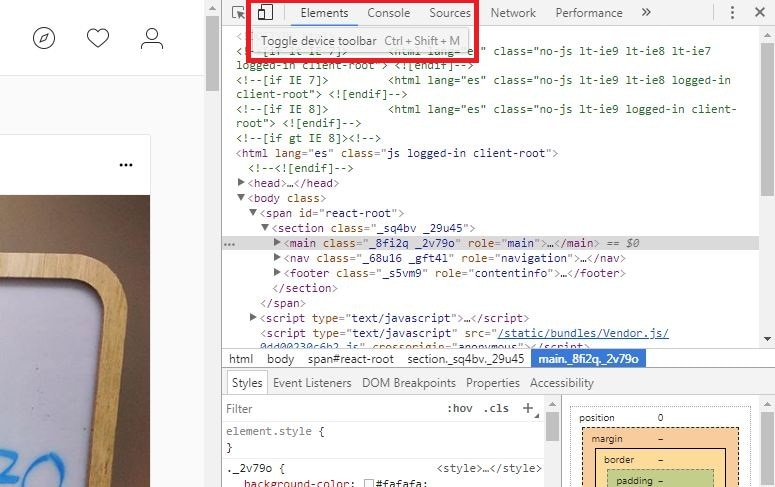The height and width of the screenshot is (487, 775).
Task: Open the DevTools customize three-dot menu
Action: tap(732, 12)
